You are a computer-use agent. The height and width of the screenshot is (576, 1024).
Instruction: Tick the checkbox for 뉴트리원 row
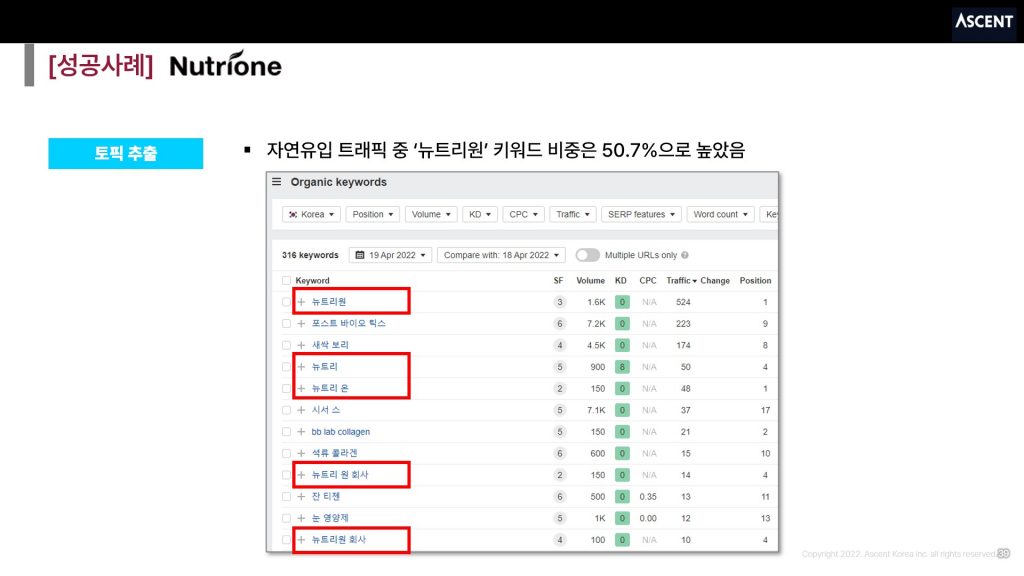(286, 302)
